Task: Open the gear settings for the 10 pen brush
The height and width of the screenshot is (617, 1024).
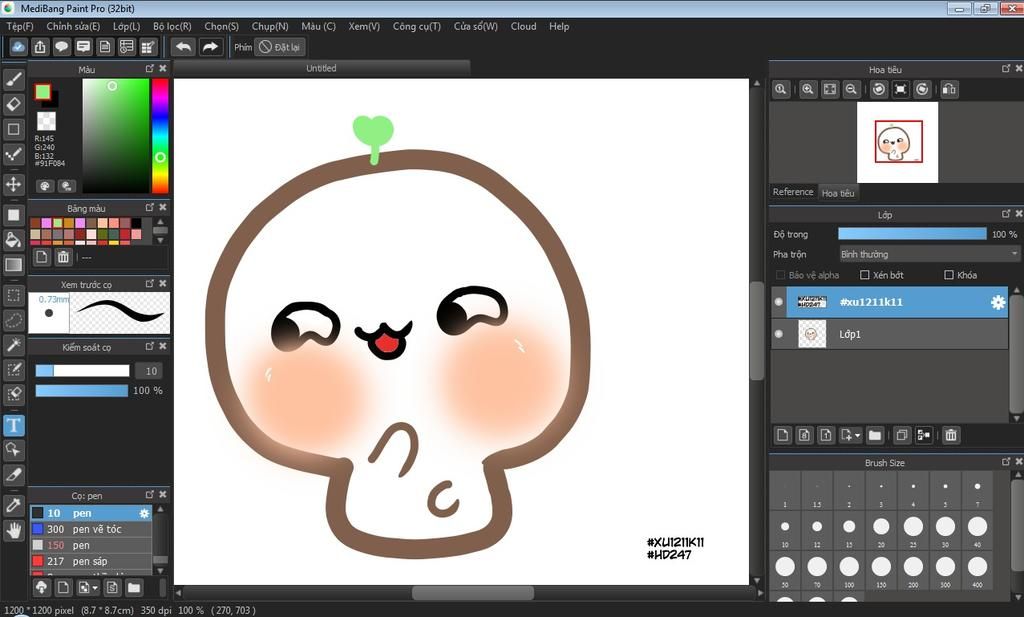Action: click(x=144, y=513)
